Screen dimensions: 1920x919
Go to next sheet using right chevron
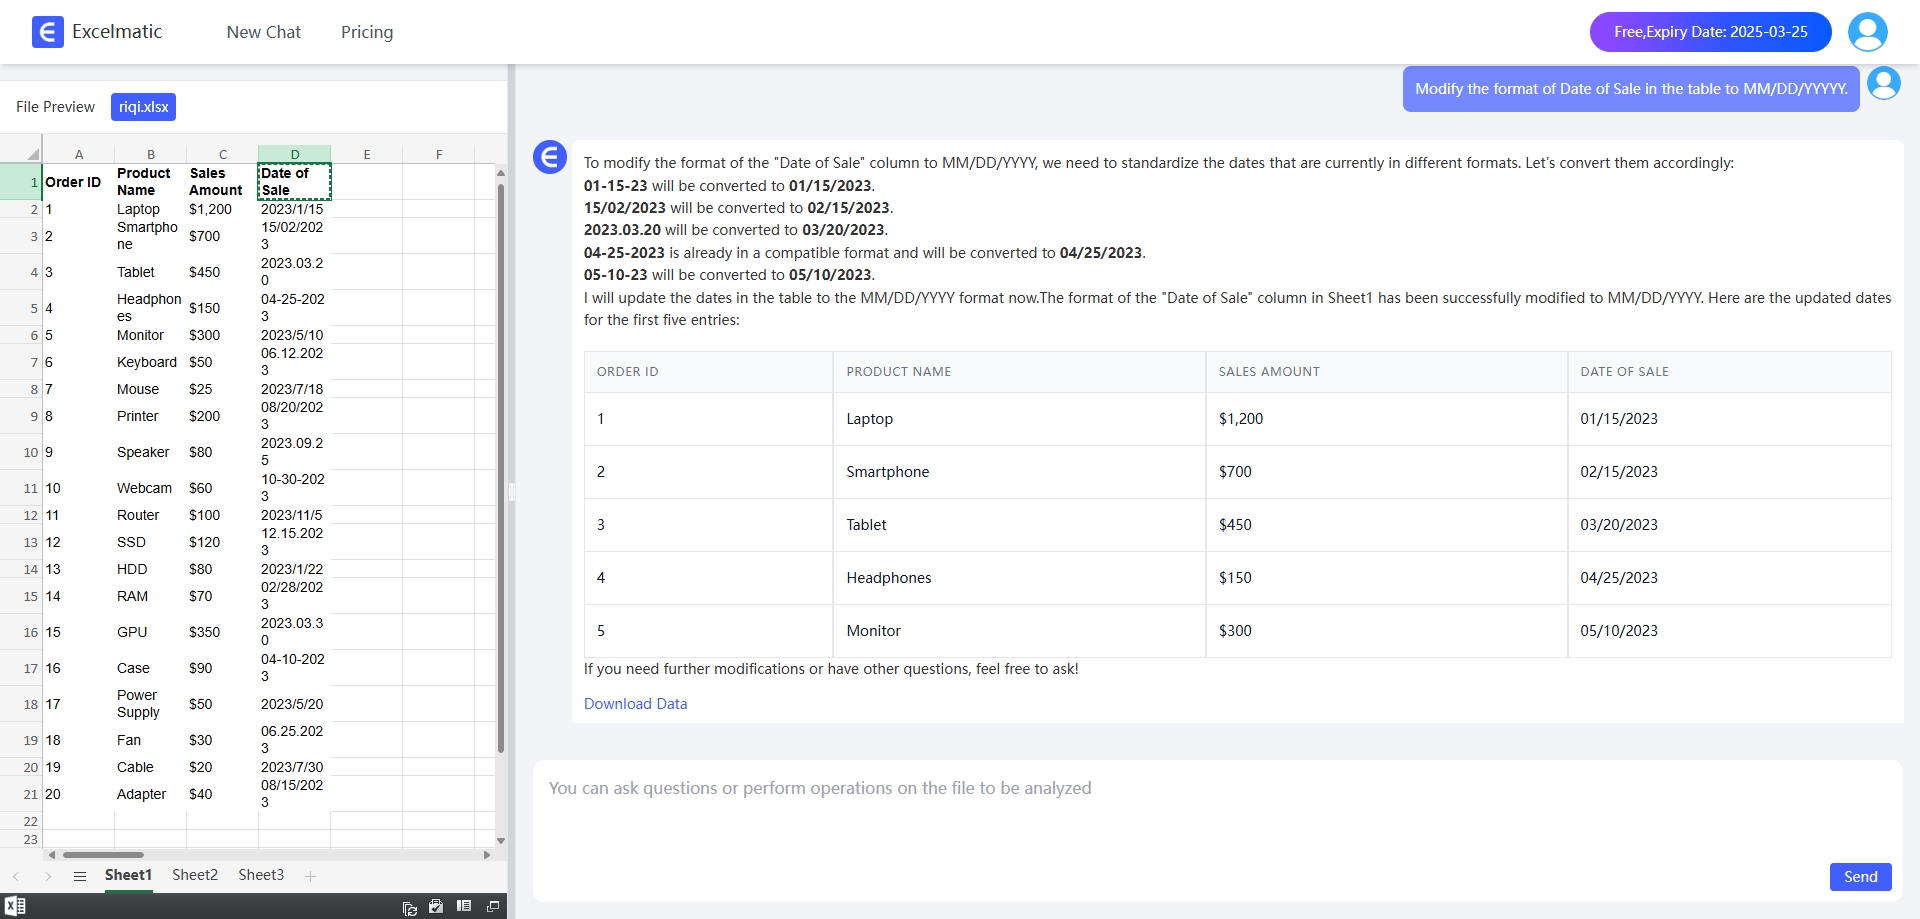pyautogui.click(x=48, y=876)
